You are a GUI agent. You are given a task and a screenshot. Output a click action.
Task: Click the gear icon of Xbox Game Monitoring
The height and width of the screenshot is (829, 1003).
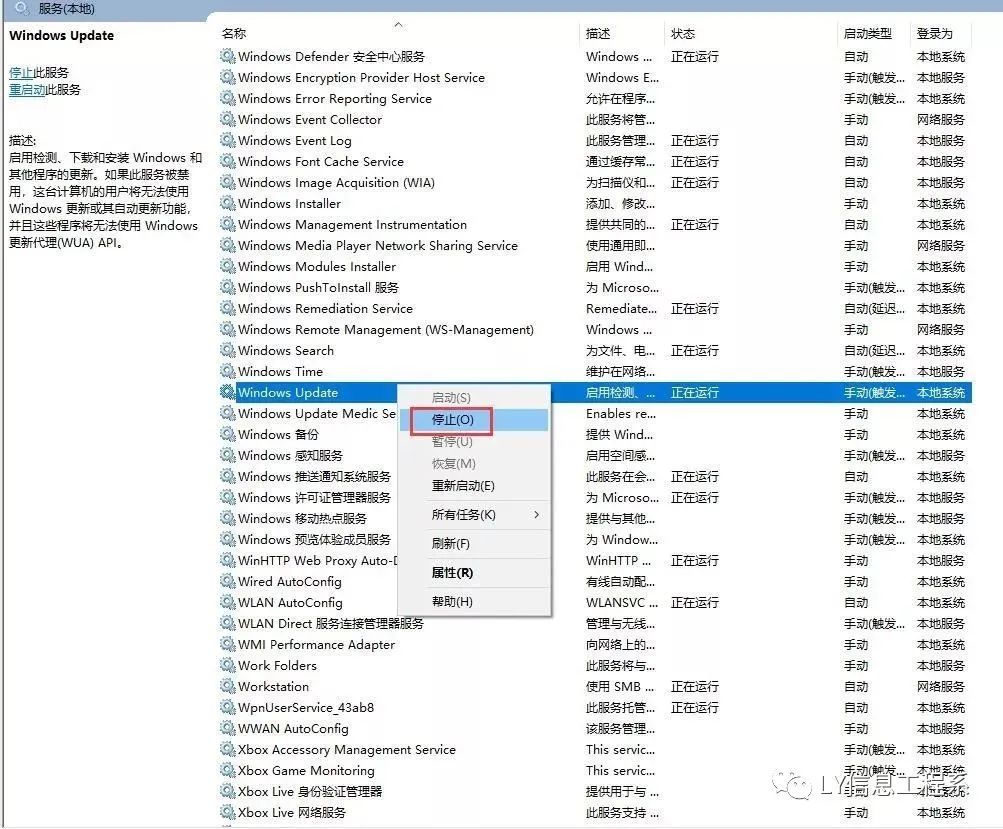[x=227, y=770]
